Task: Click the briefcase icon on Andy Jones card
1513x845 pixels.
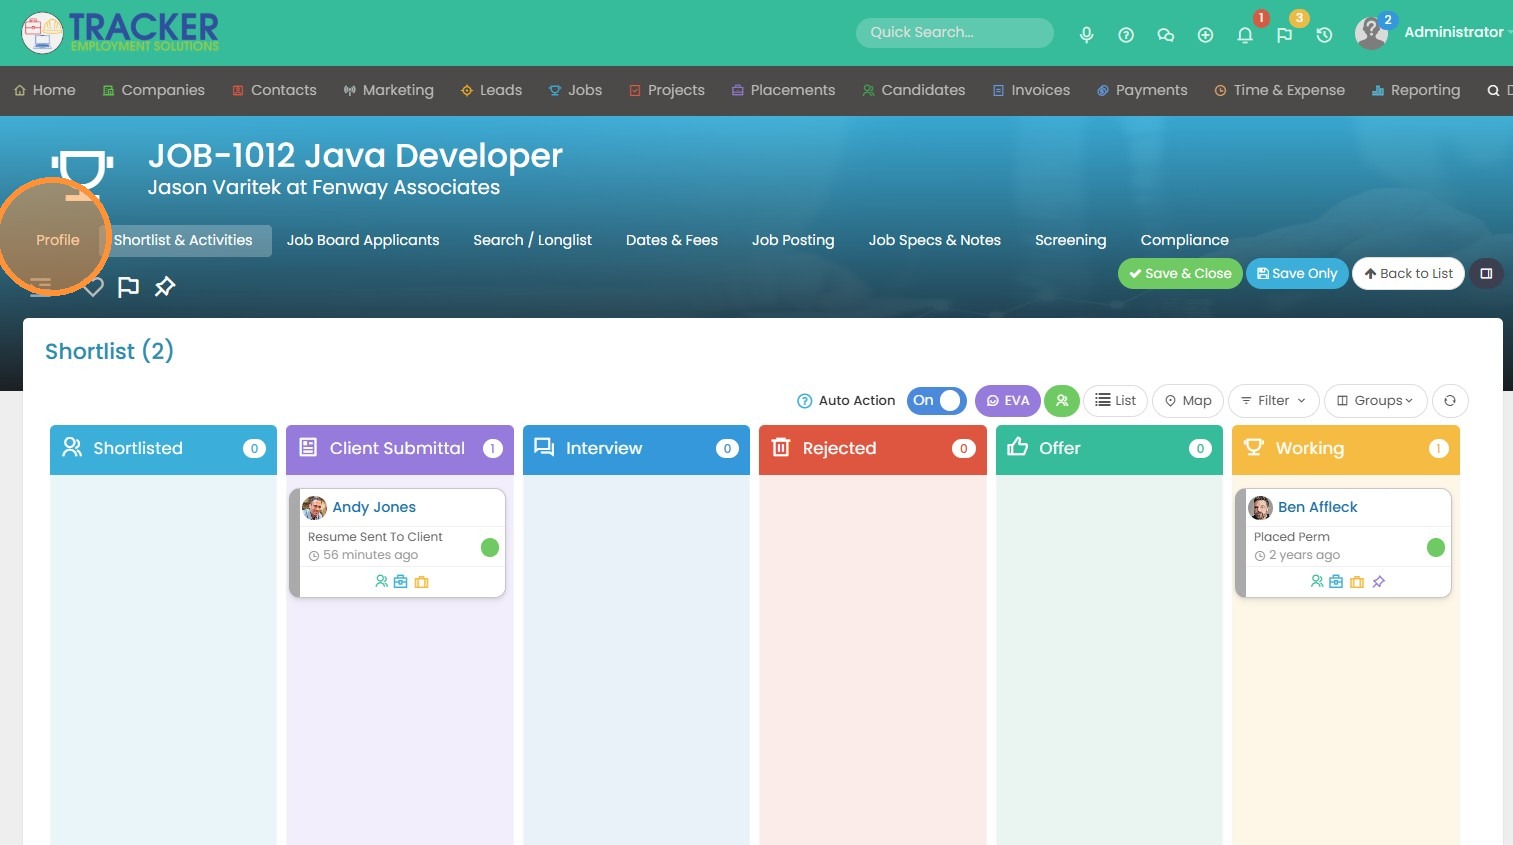Action: tap(401, 581)
